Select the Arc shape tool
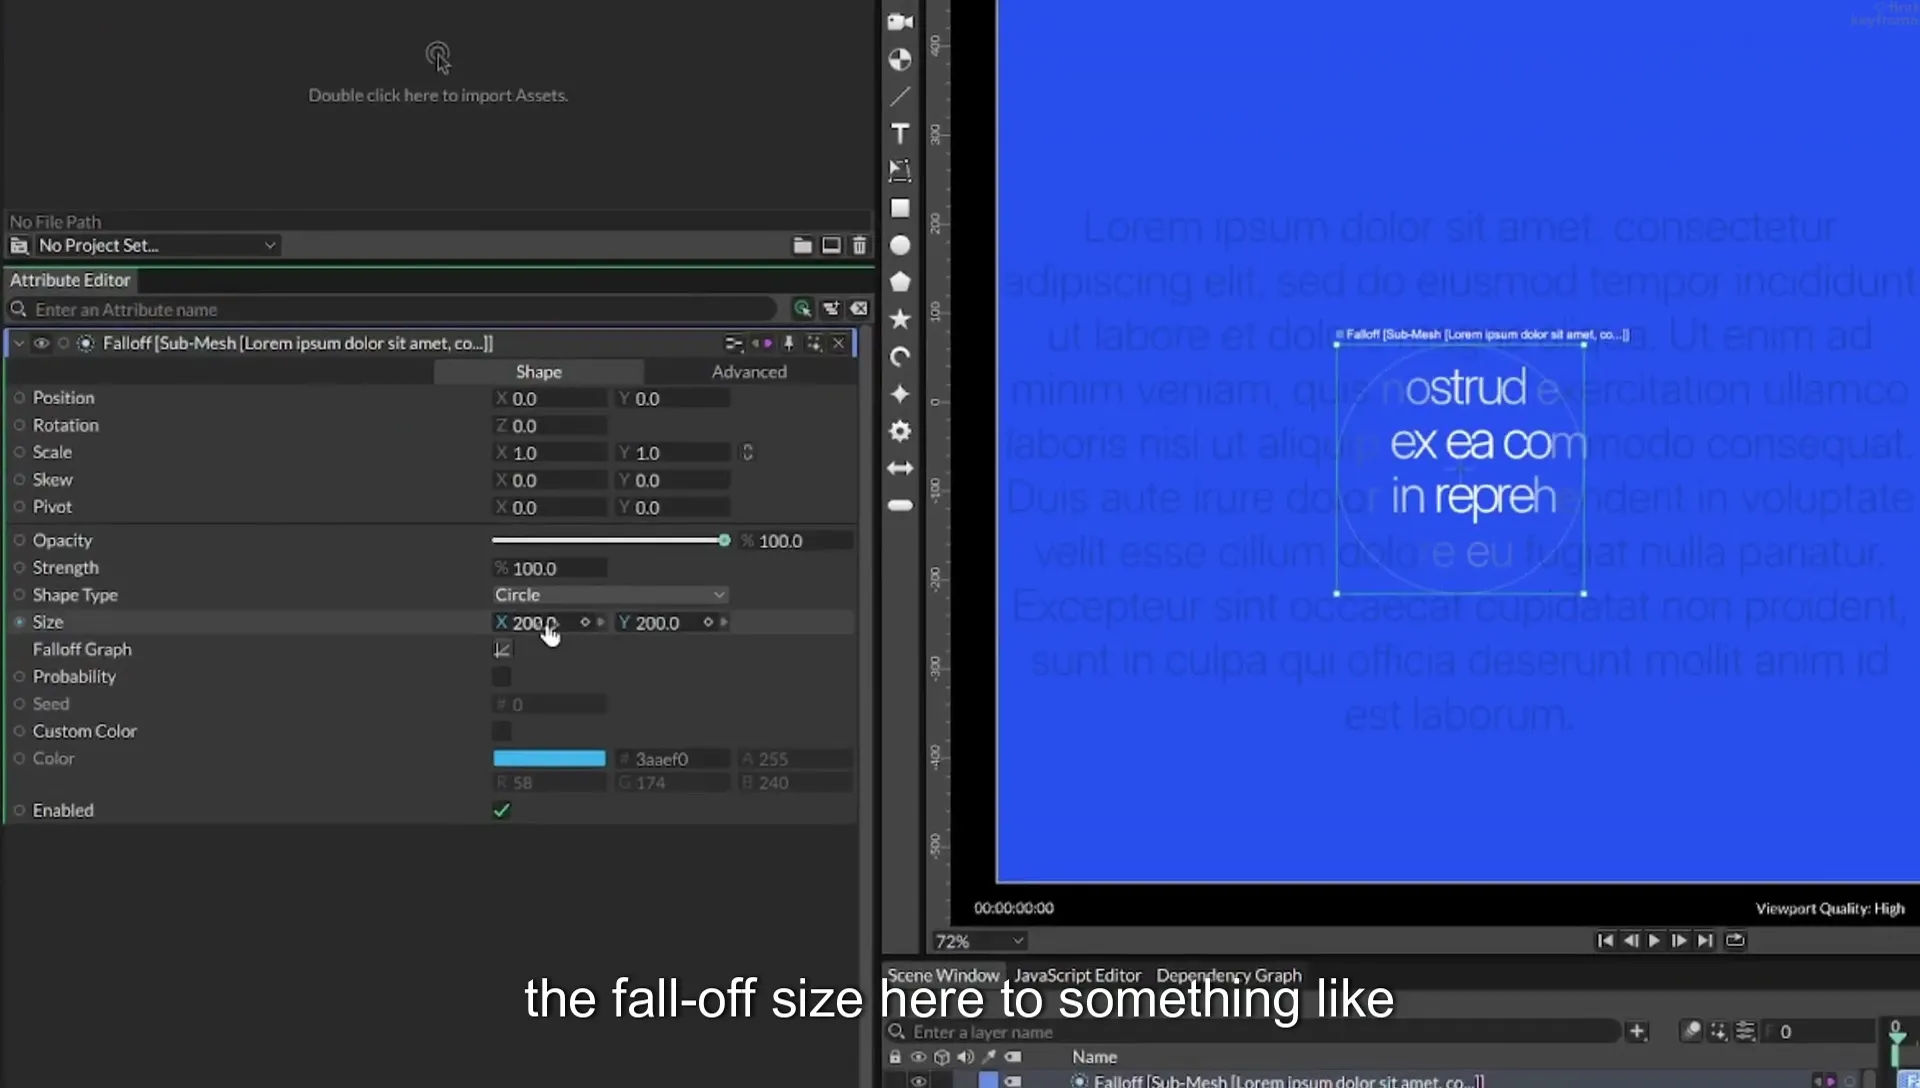This screenshot has height=1088, width=1920. 900,357
